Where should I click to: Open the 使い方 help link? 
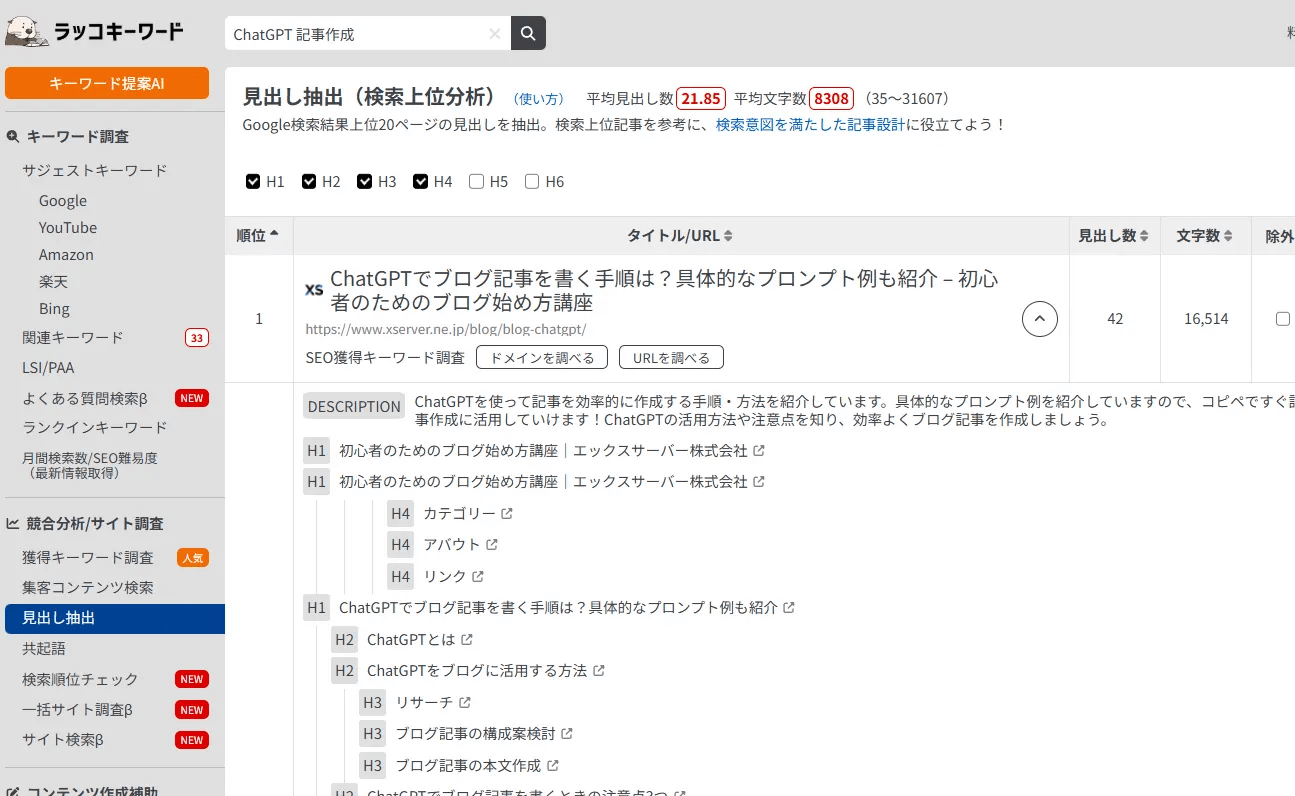(538, 99)
